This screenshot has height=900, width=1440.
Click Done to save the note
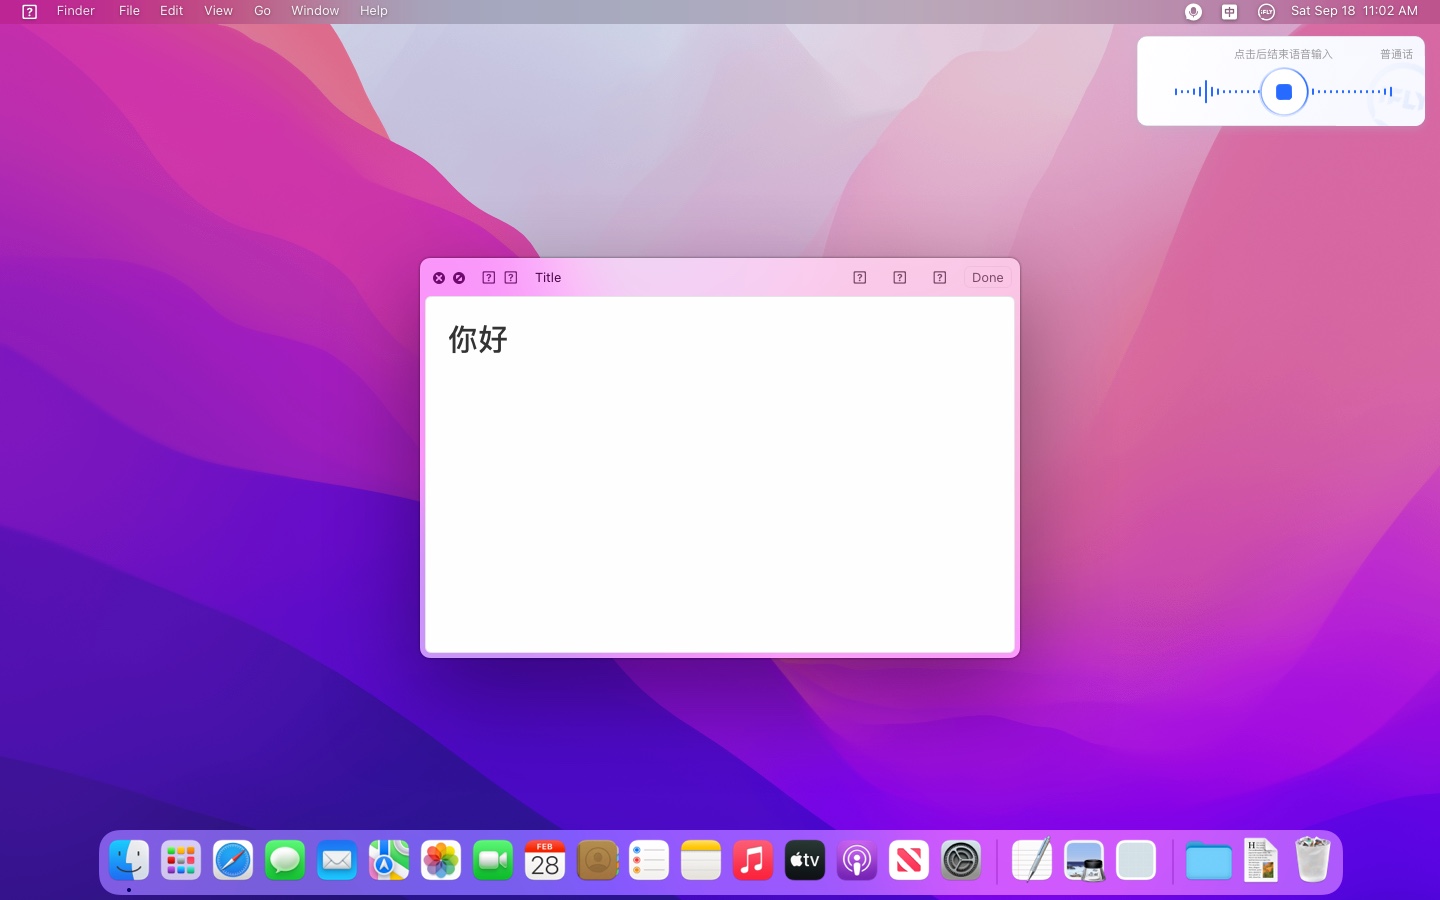coord(986,277)
